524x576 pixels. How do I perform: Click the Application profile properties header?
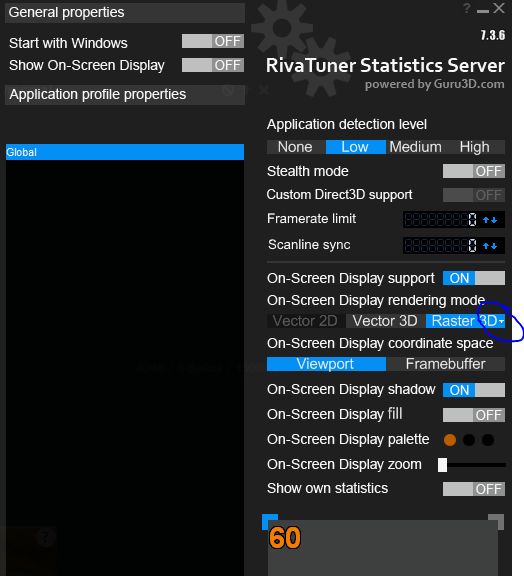tap(125, 95)
